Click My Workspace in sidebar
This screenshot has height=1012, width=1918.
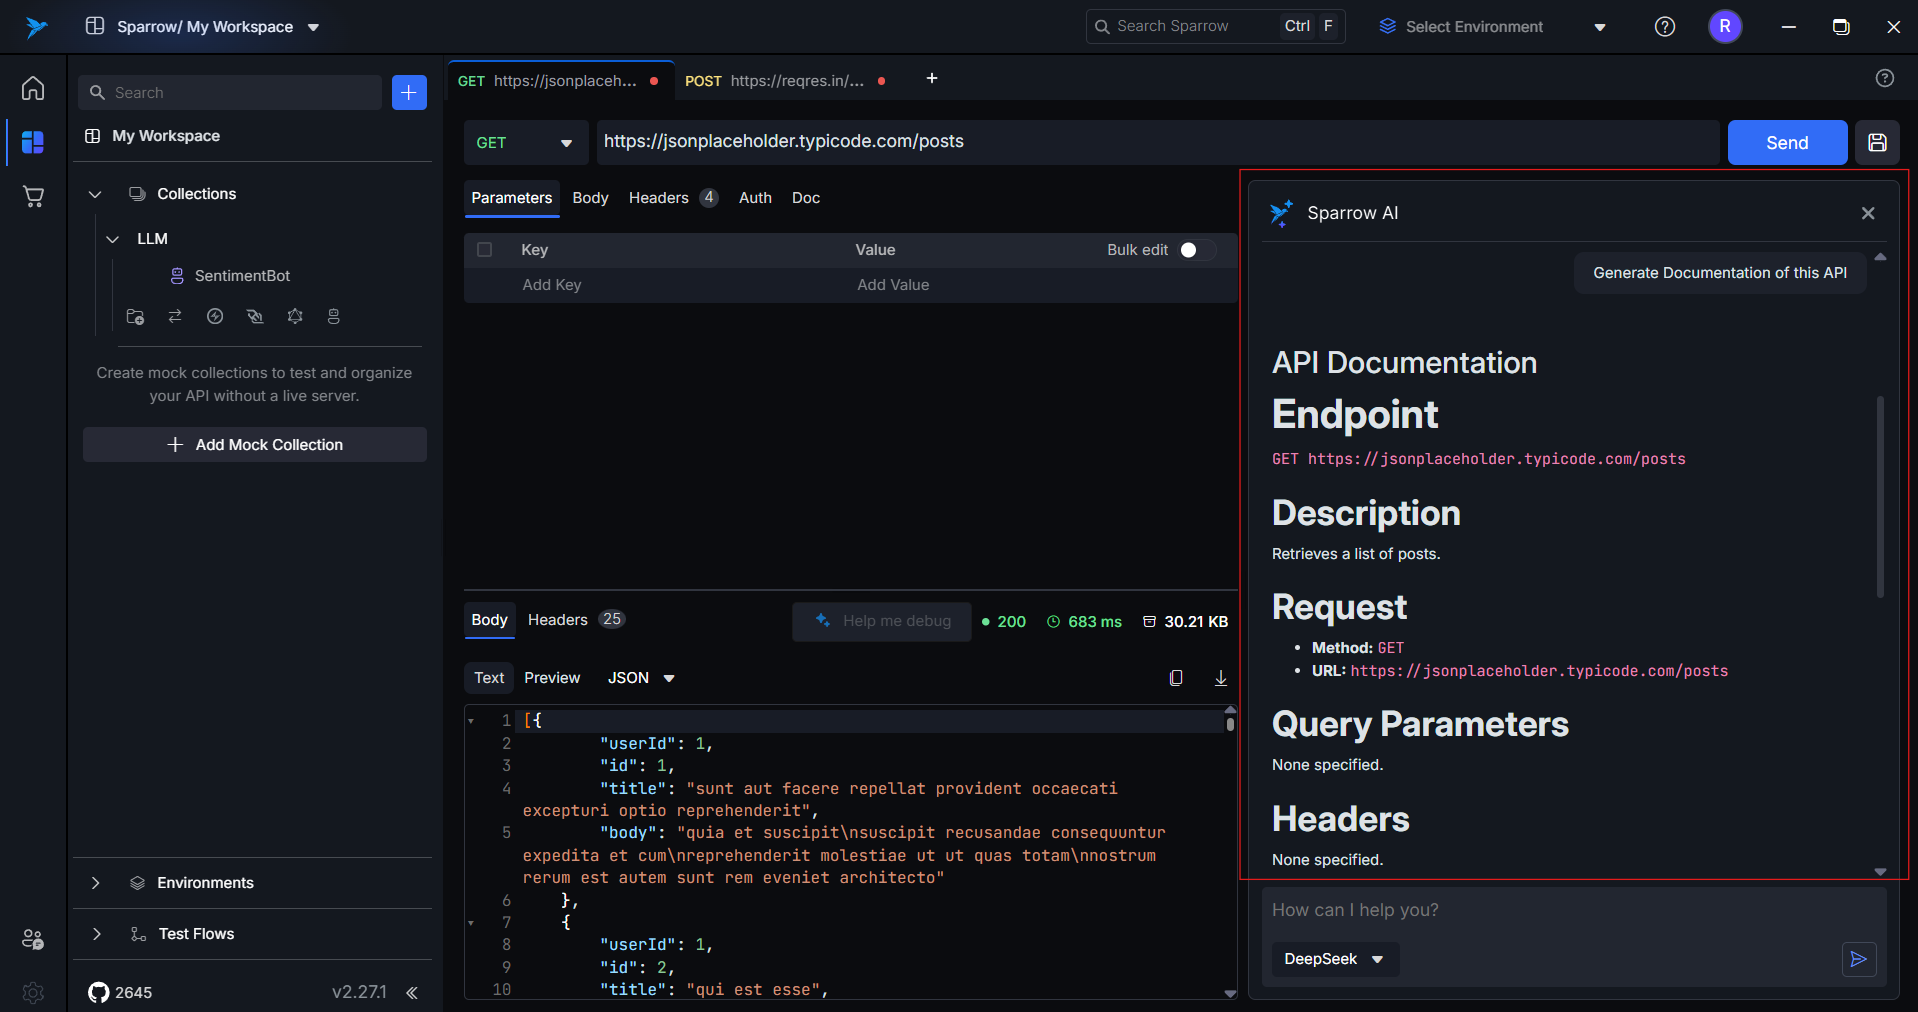click(166, 136)
